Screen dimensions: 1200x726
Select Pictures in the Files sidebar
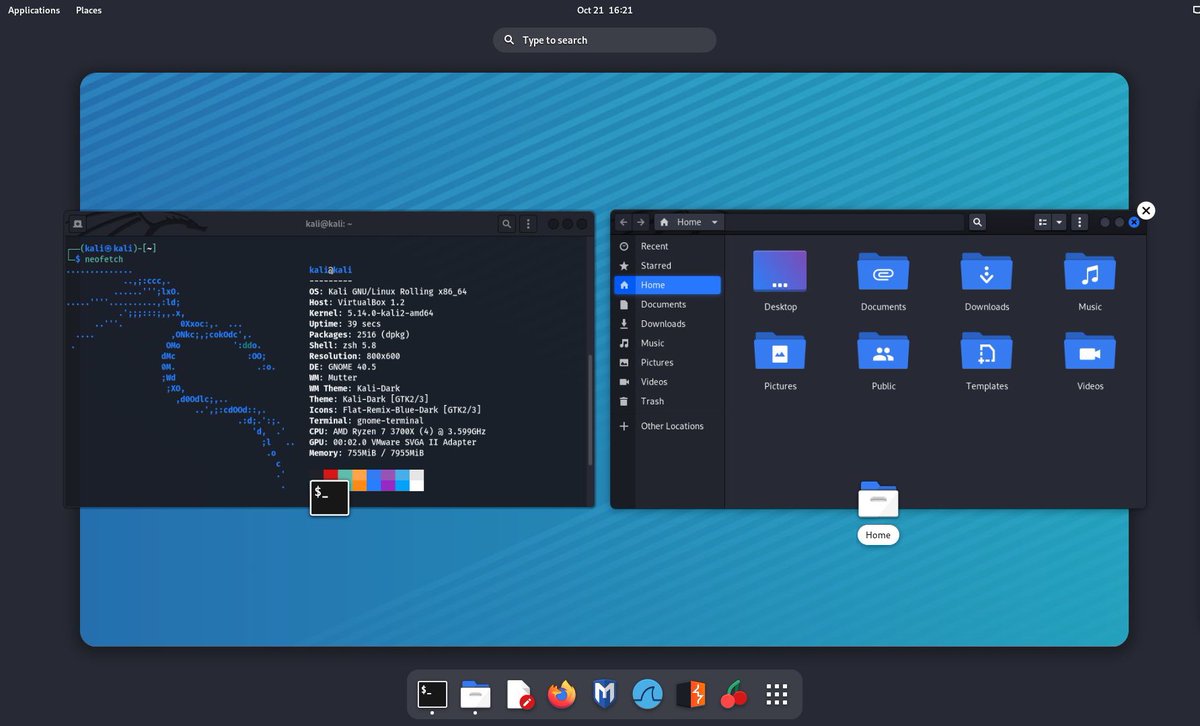pyautogui.click(x=668, y=362)
